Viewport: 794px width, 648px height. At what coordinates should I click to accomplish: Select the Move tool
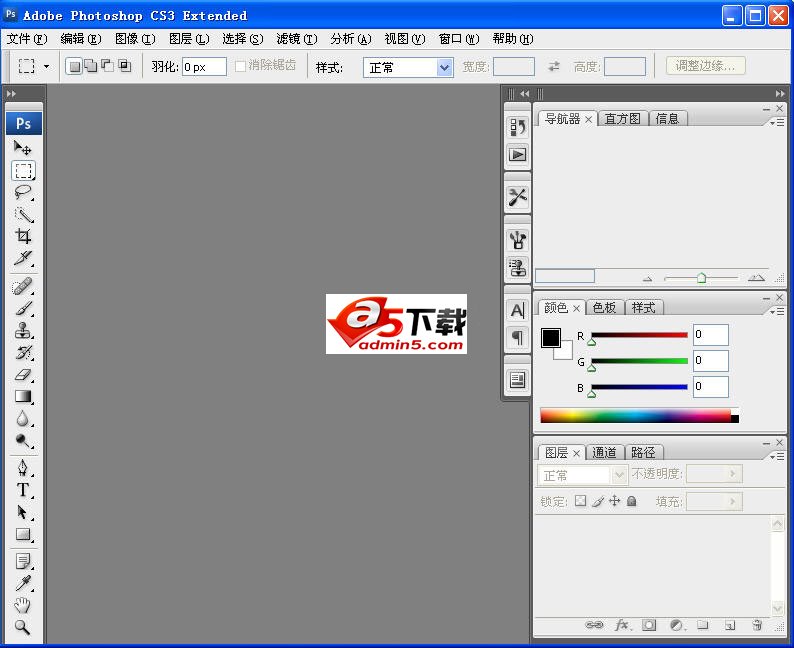coord(23,148)
